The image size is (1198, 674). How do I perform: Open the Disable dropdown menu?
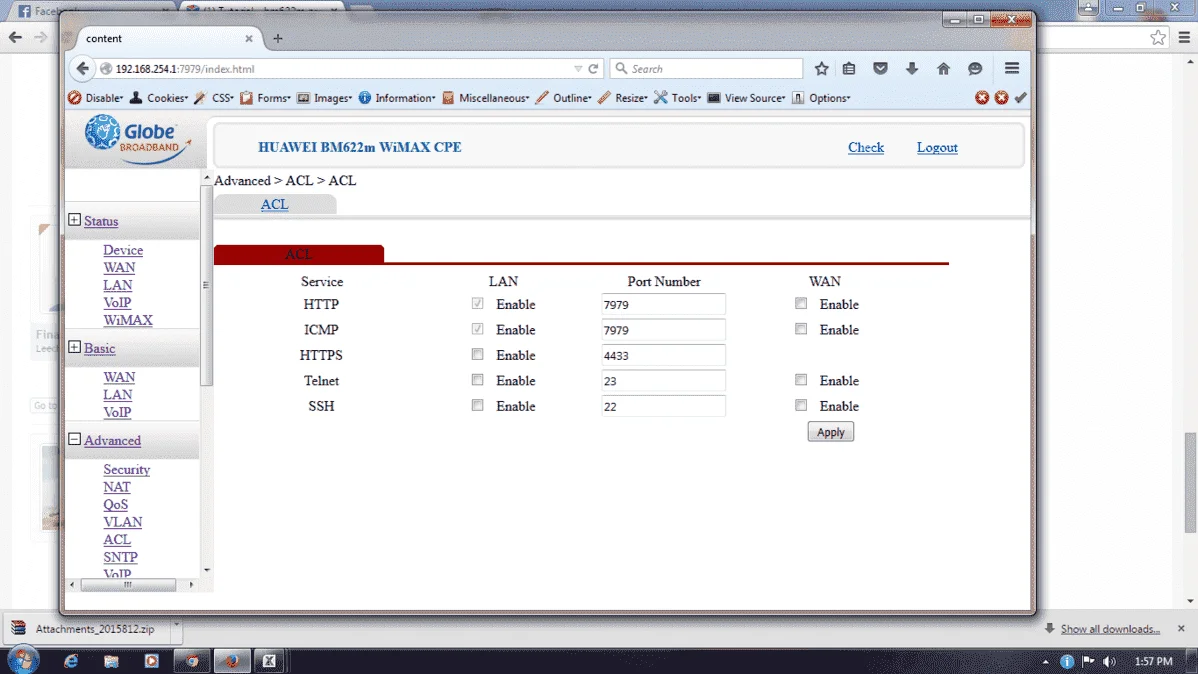point(96,98)
